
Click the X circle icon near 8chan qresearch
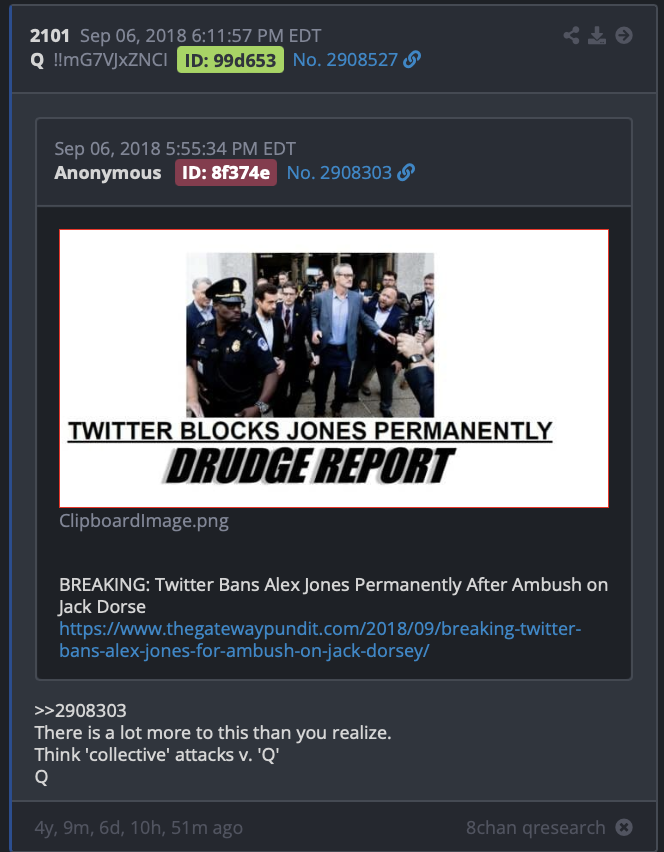click(624, 827)
